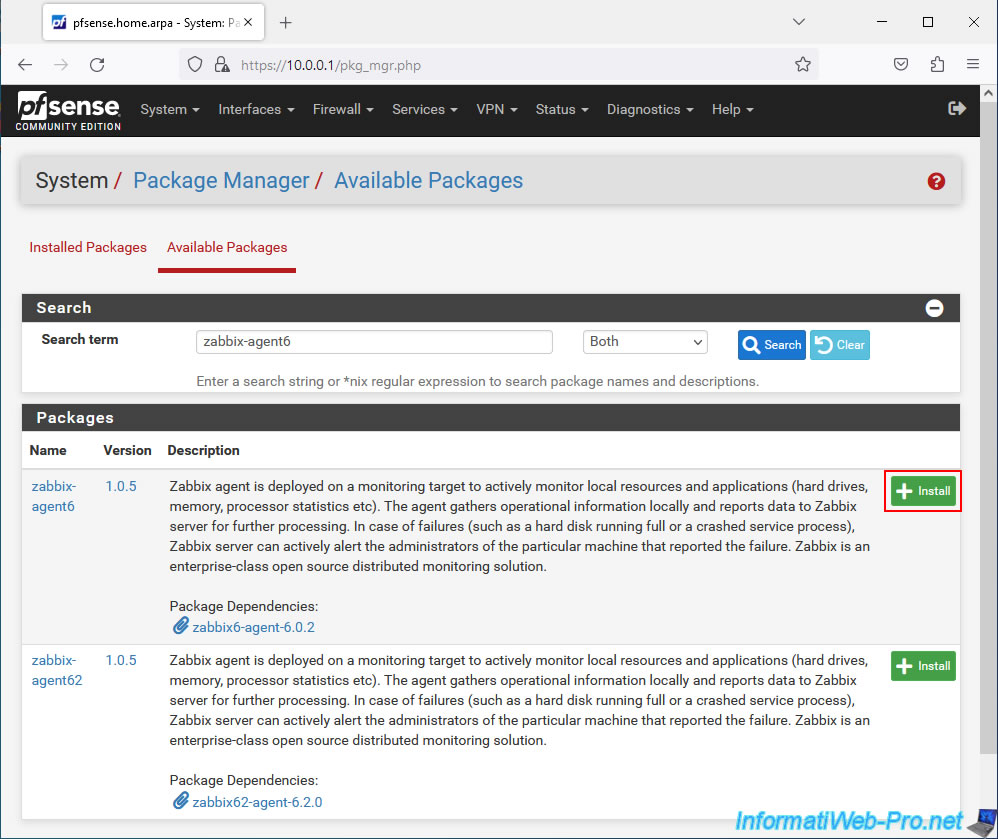The height and width of the screenshot is (839, 998).
Task: Open the Both search scope dropdown
Action: [x=645, y=342]
